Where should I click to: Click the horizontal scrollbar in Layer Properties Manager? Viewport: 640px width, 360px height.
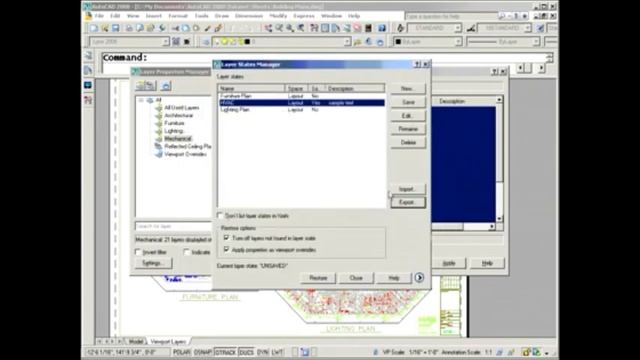(463, 226)
